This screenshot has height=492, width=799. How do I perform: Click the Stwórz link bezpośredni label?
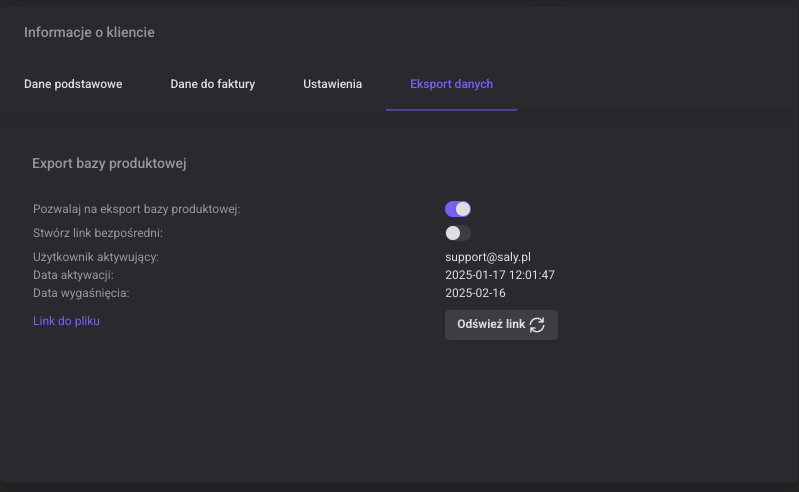[97, 233]
